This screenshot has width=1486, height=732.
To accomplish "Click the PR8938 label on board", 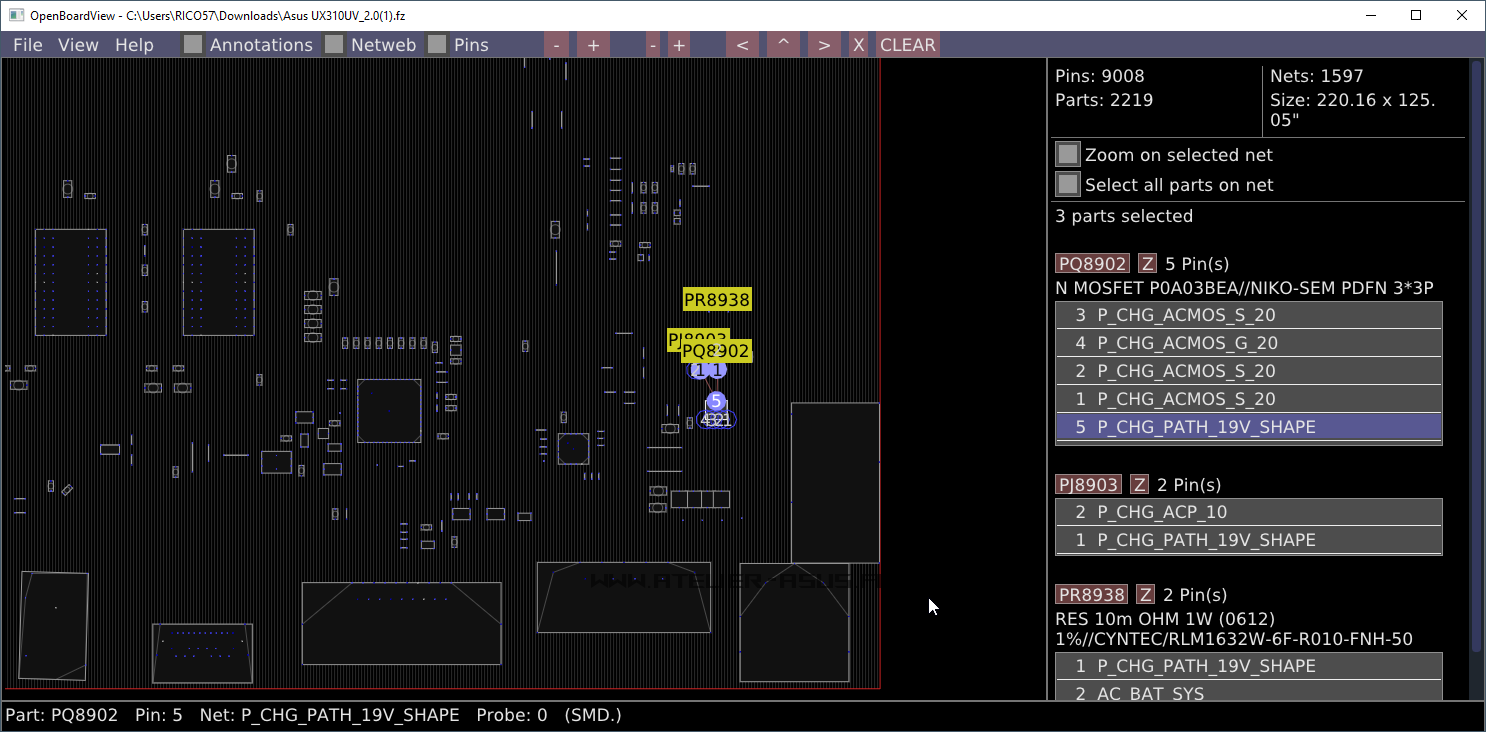I will click(x=717, y=300).
